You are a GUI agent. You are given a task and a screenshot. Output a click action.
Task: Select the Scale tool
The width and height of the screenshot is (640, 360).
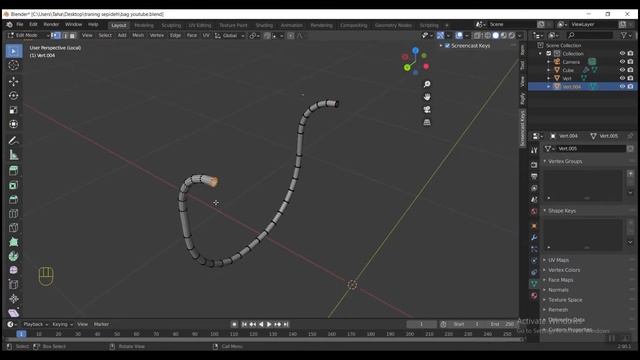click(x=13, y=110)
